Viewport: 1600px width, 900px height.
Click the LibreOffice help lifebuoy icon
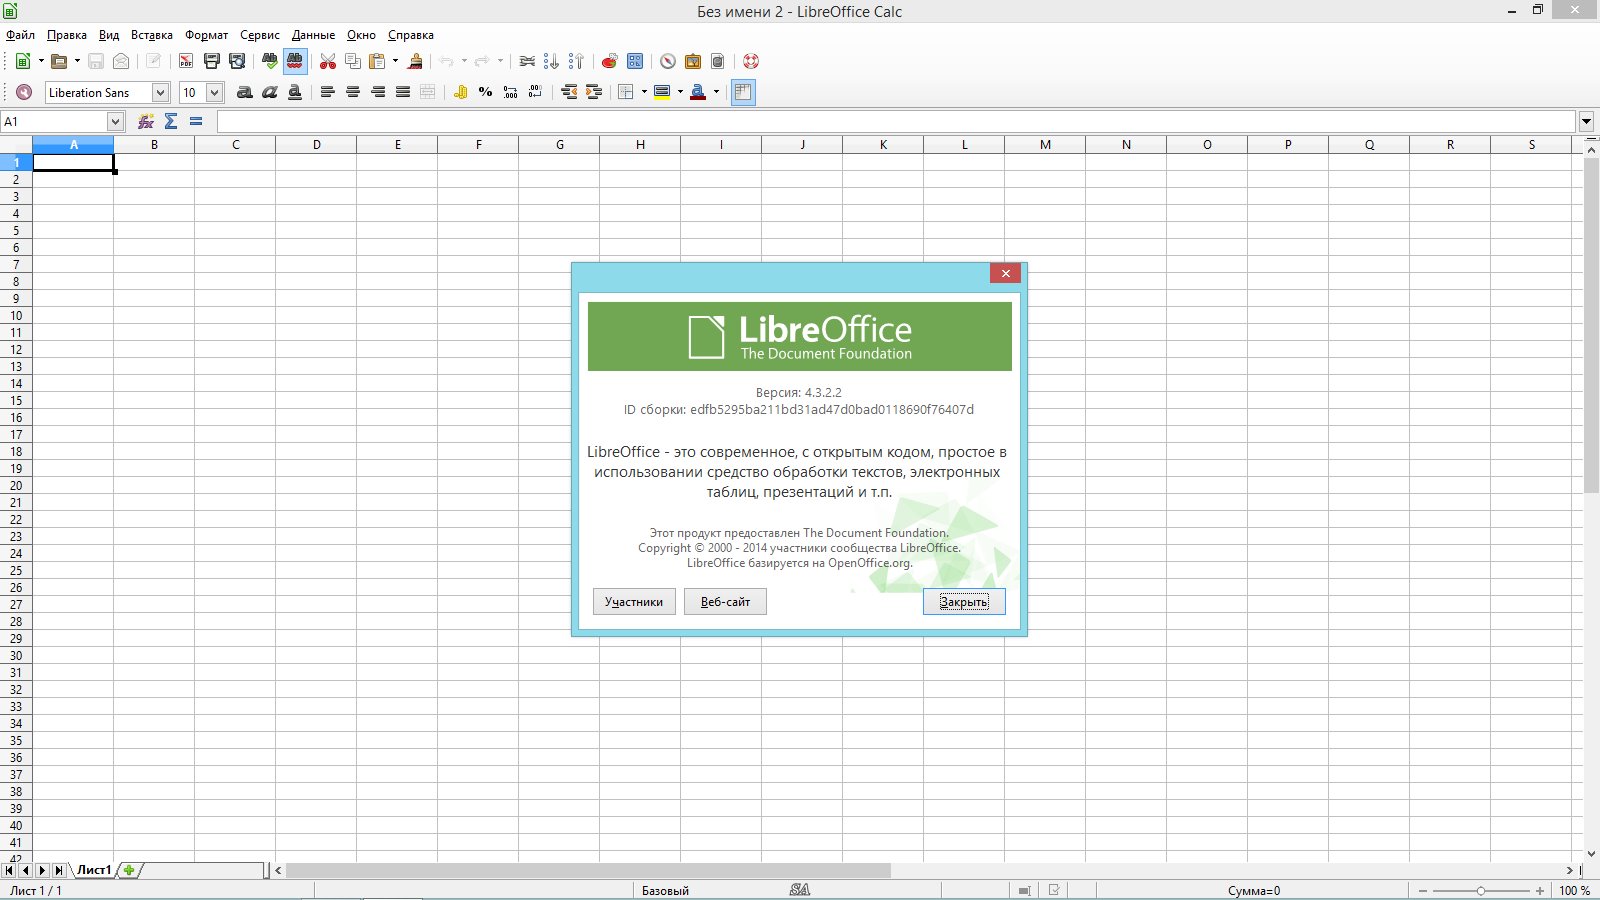tap(751, 61)
